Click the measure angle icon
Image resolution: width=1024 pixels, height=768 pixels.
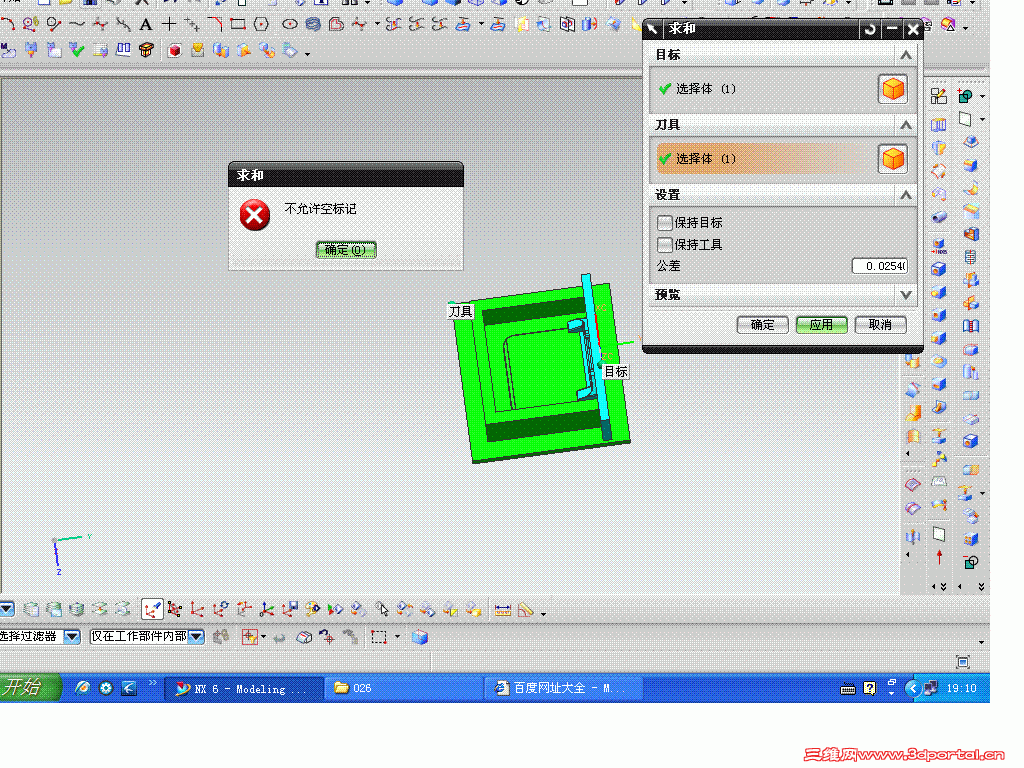pyautogui.click(x=526, y=611)
